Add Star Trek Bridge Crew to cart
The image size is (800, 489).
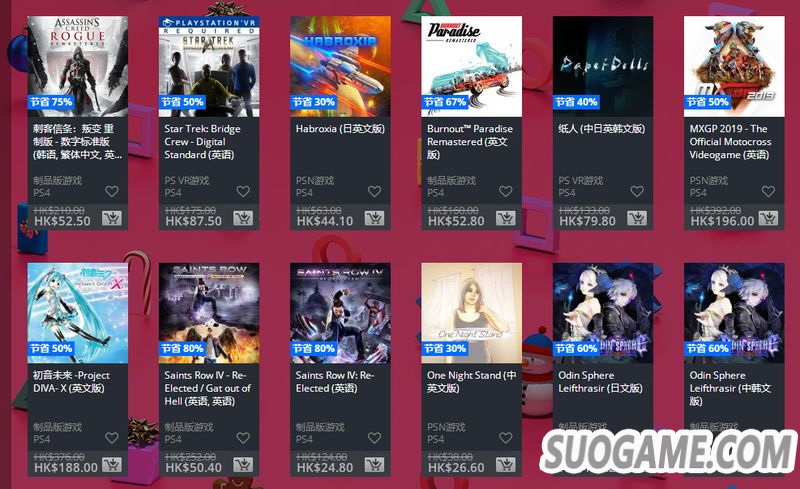(x=243, y=218)
